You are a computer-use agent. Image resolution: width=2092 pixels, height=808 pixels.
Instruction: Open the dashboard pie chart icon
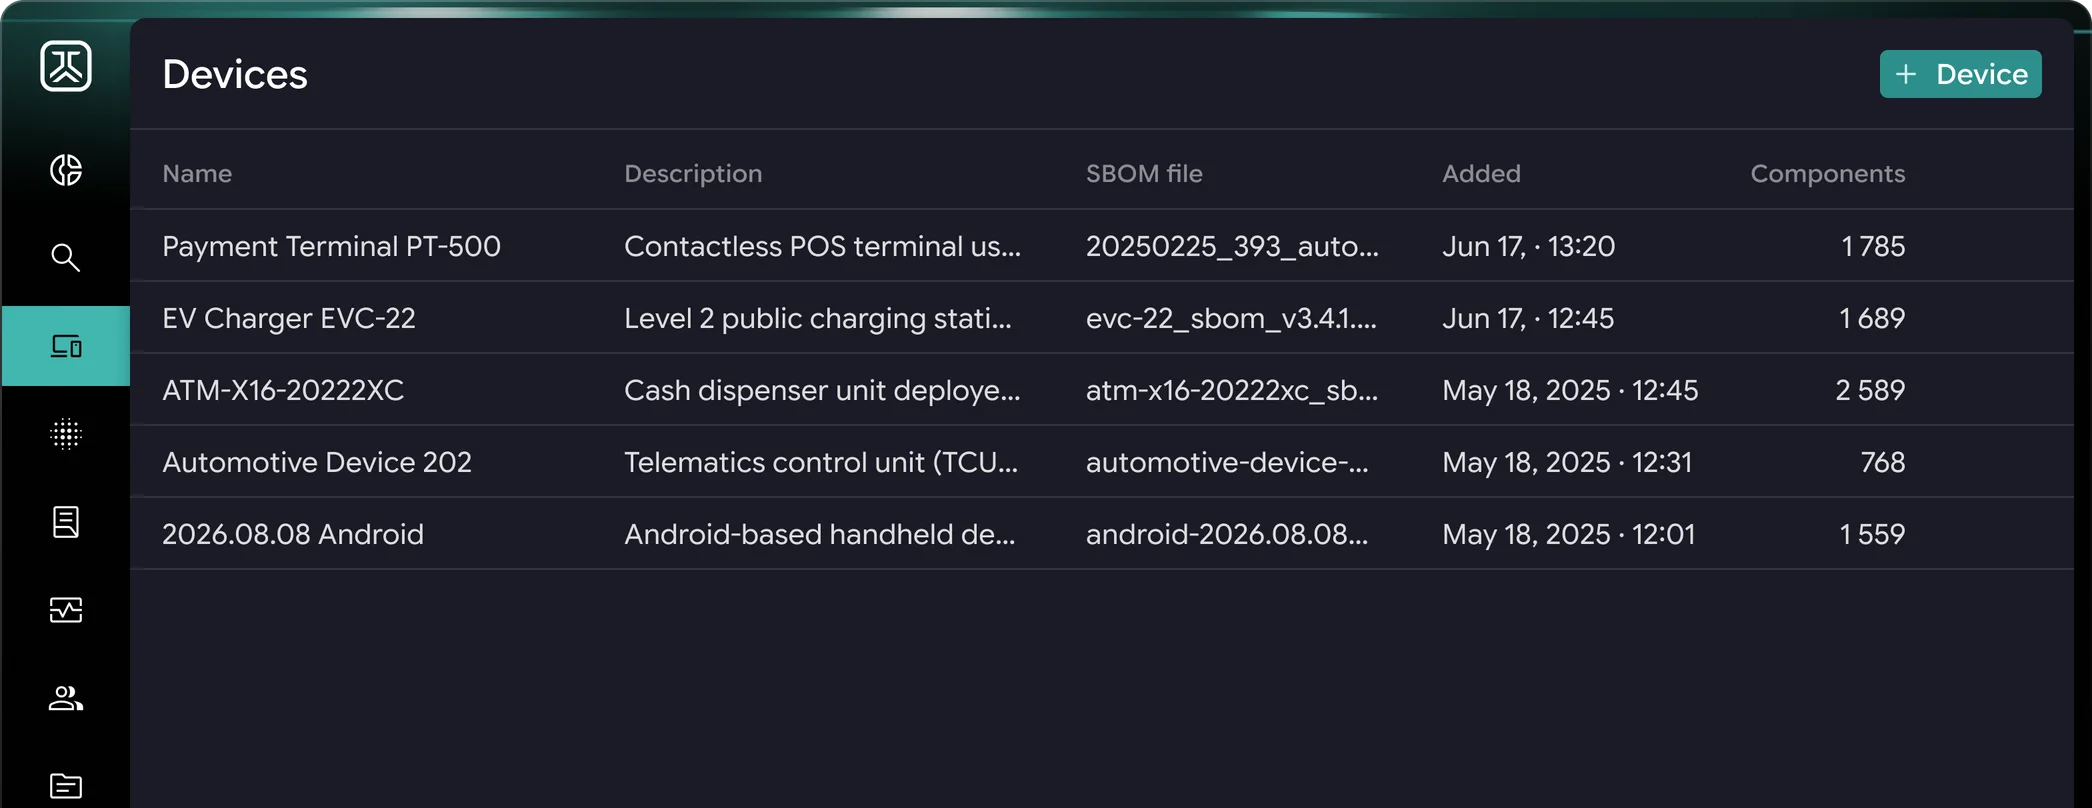[x=66, y=170]
